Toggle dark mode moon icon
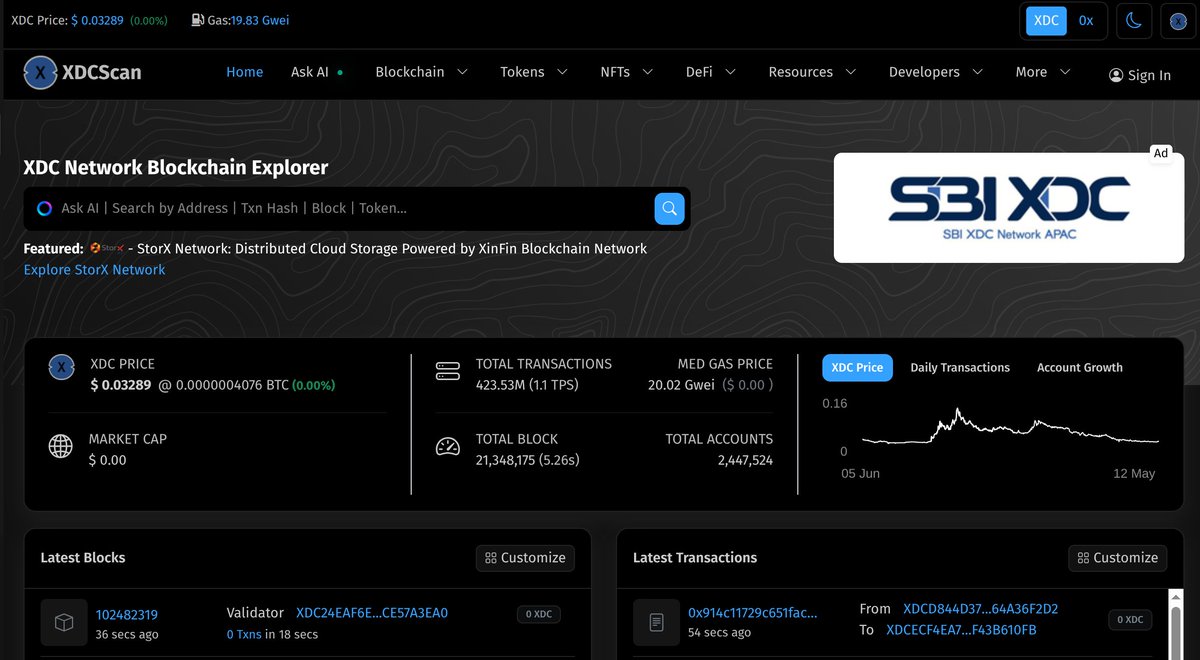Image resolution: width=1200 pixels, height=660 pixels. click(1134, 21)
